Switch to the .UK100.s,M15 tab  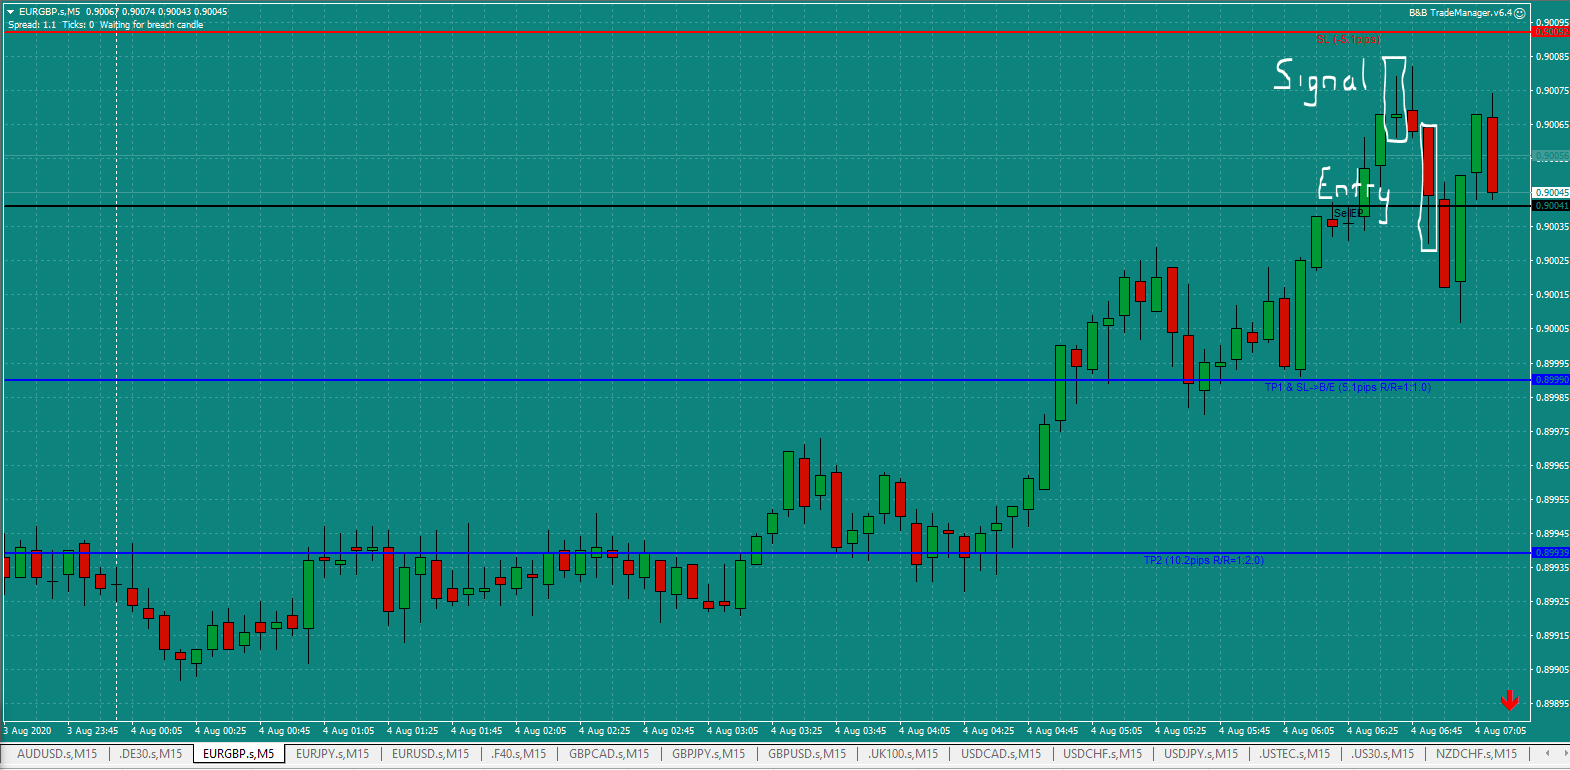coord(903,754)
